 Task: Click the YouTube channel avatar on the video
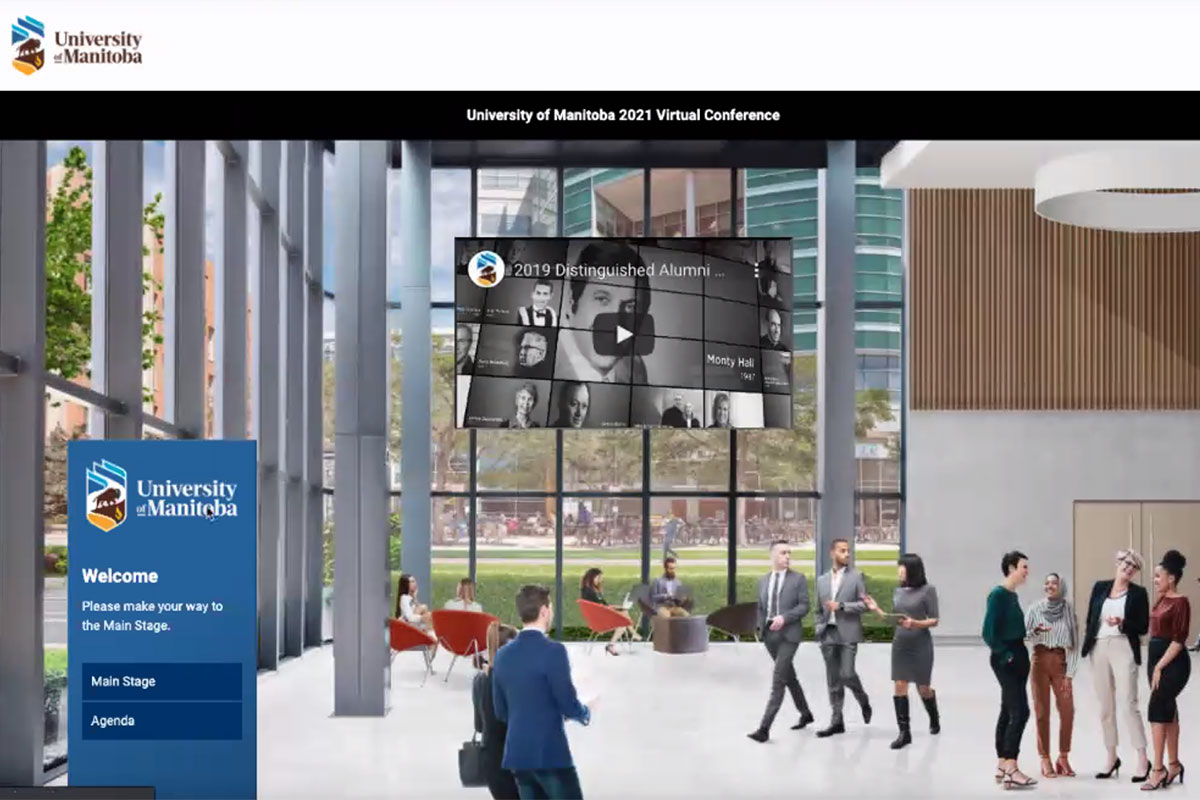click(487, 268)
